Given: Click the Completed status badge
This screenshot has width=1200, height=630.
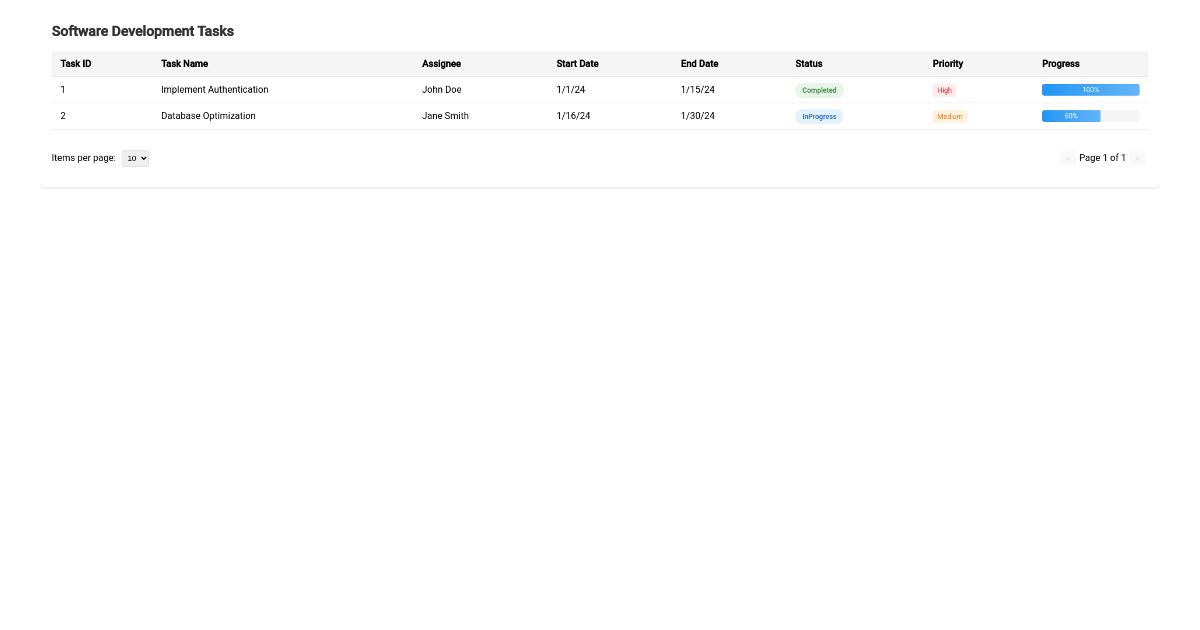Looking at the screenshot, I should (x=819, y=89).
